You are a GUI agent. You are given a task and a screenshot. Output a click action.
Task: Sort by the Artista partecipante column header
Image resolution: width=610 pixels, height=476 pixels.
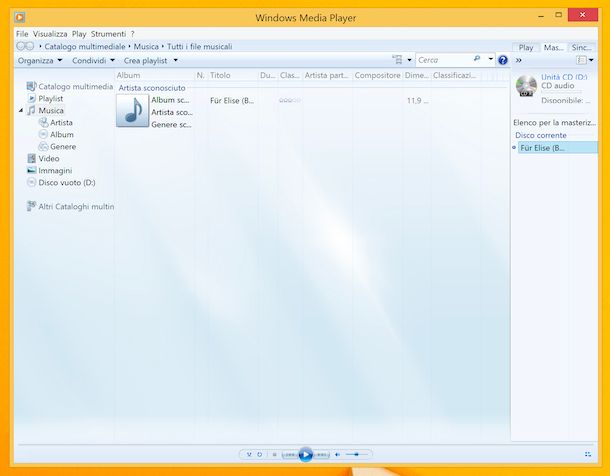pyautogui.click(x=327, y=75)
